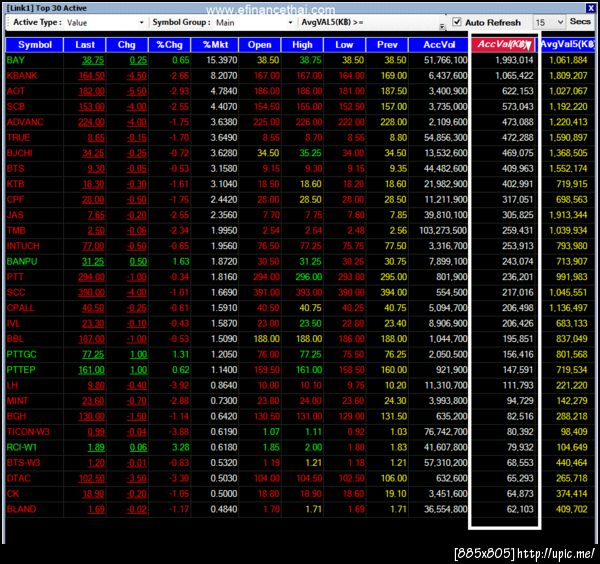Click the Low column header
This screenshot has width=600, height=564.
(x=344, y=45)
